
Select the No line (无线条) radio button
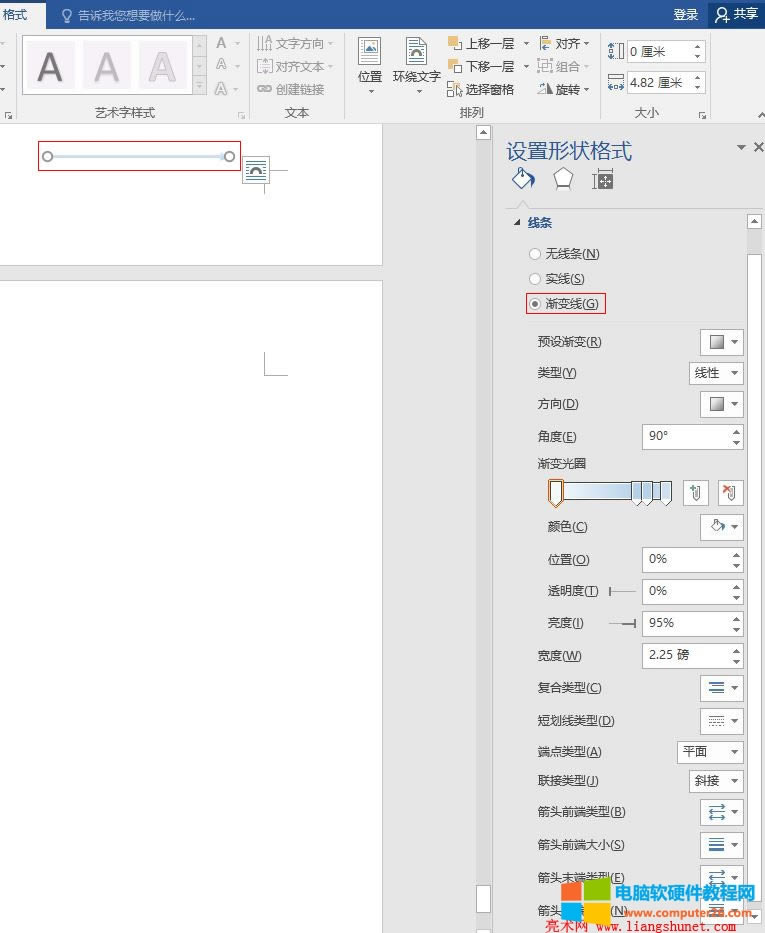coord(535,254)
